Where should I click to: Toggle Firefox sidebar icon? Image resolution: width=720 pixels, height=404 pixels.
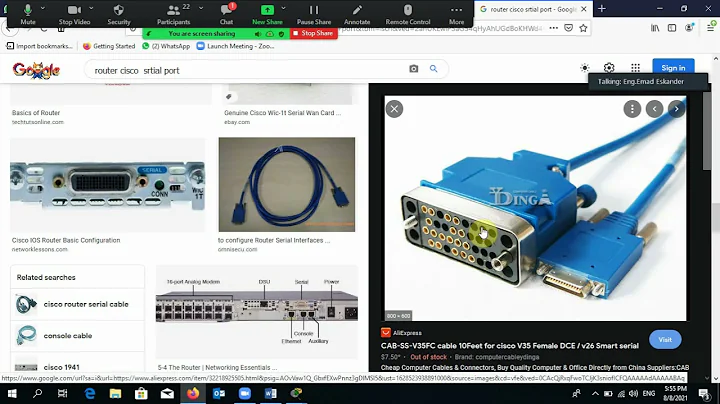coord(672,28)
